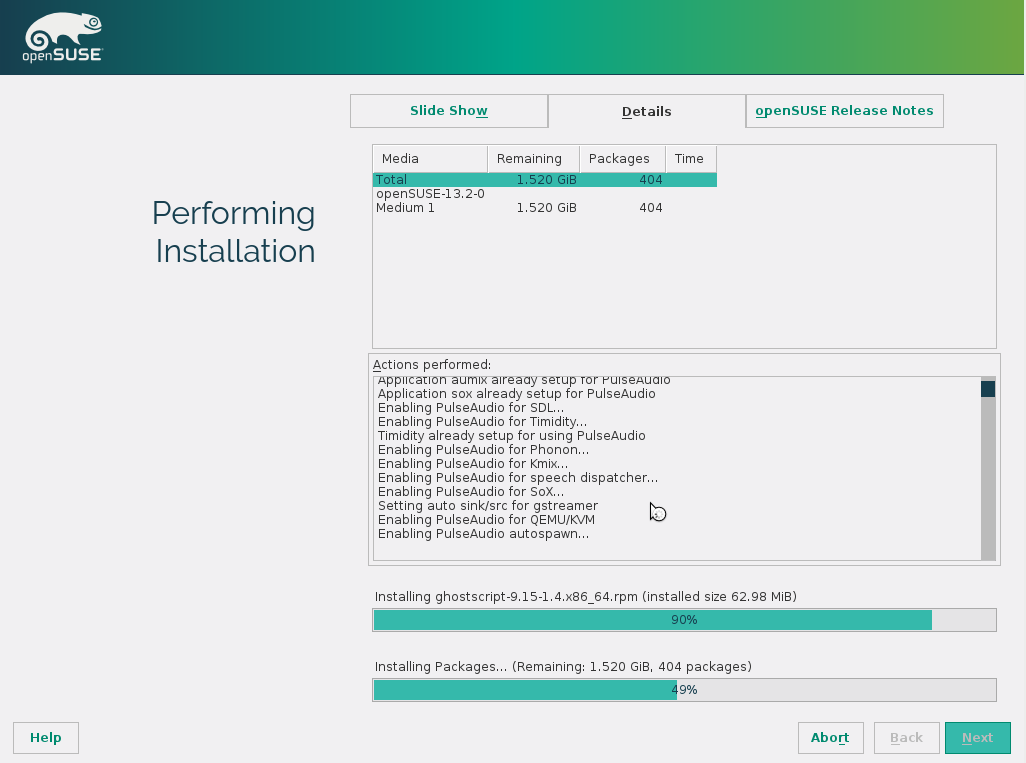Click "Setting auto sink/src for gstreamer" line
This screenshot has width=1026, height=763.
[x=487, y=506]
